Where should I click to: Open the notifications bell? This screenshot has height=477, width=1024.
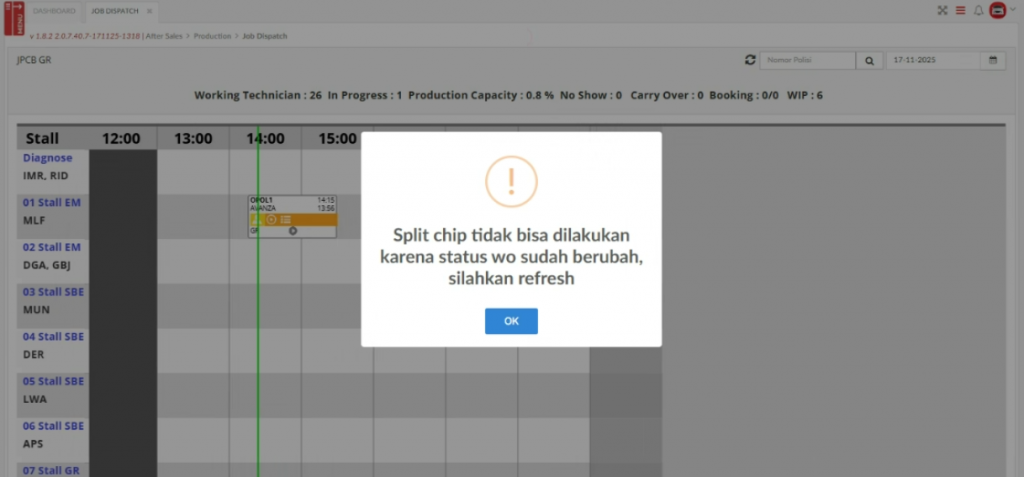tap(978, 11)
